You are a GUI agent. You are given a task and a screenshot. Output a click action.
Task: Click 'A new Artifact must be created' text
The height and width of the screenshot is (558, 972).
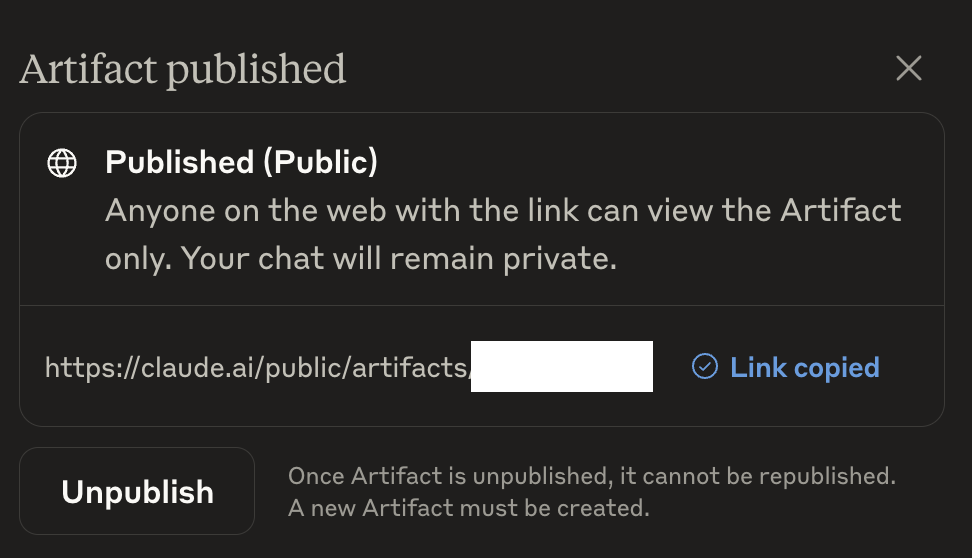469,508
